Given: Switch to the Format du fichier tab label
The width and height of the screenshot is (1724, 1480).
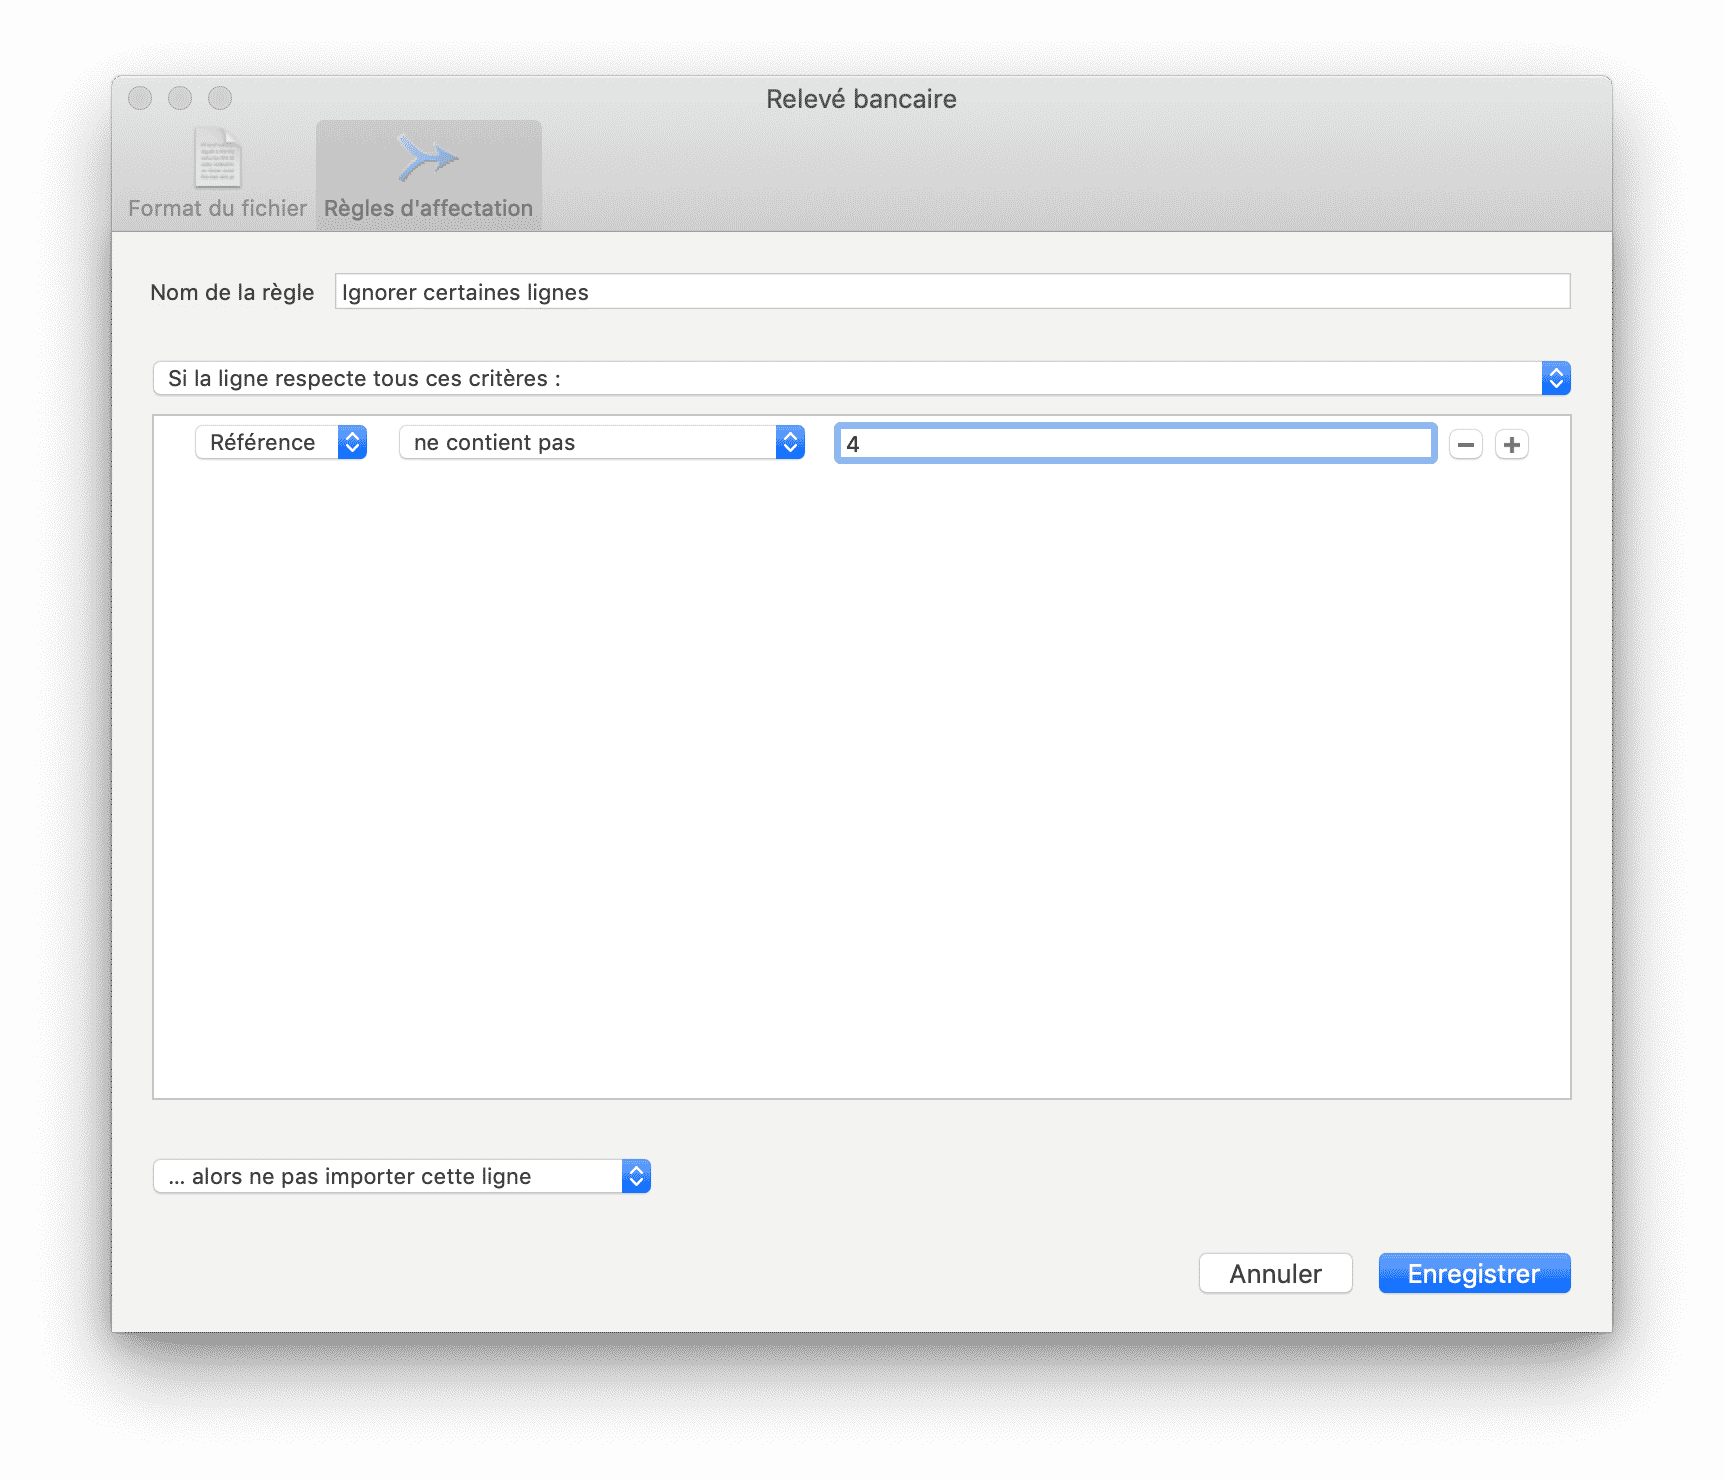Looking at the screenshot, I should point(217,208).
